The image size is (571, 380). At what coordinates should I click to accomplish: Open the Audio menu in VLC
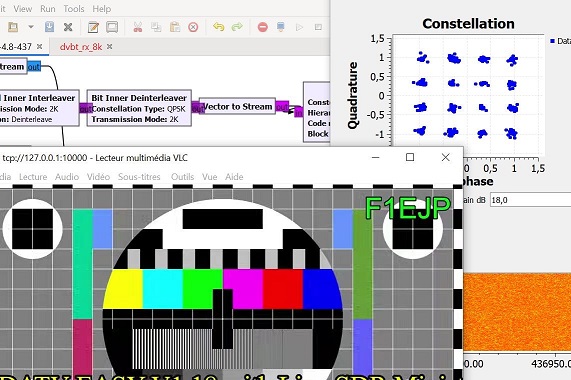pyautogui.click(x=67, y=177)
